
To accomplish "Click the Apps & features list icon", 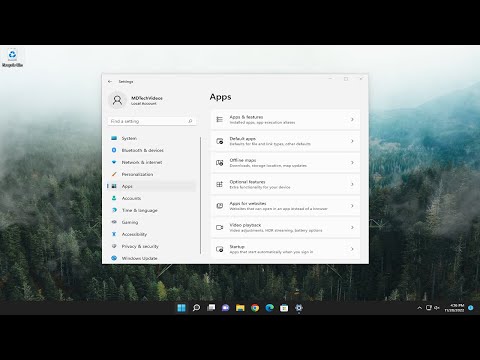I will click(x=219, y=119).
